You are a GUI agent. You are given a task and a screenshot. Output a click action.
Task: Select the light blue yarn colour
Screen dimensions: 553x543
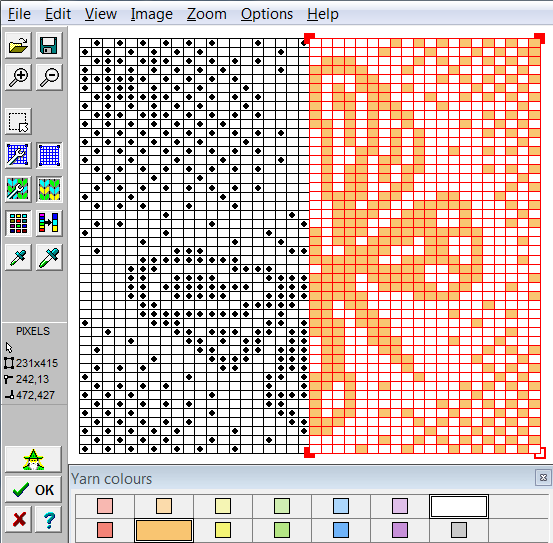point(341,506)
